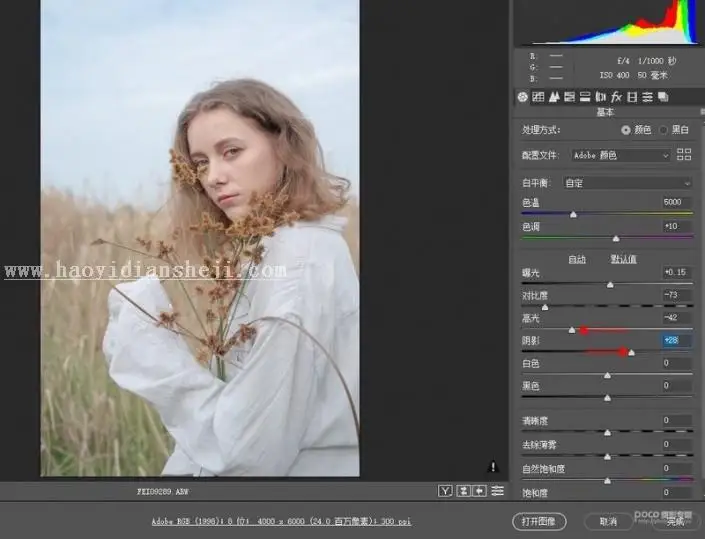Viewport: 705px width, 539px height.
Task: Click the 色调 value field +10
Action: pos(676,226)
